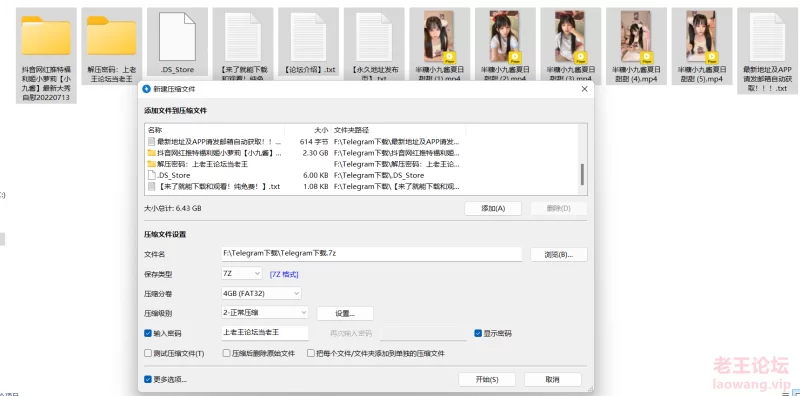
Task: Select the 【来了就能下载 text file icon in Explorer
Action: pos(243,36)
